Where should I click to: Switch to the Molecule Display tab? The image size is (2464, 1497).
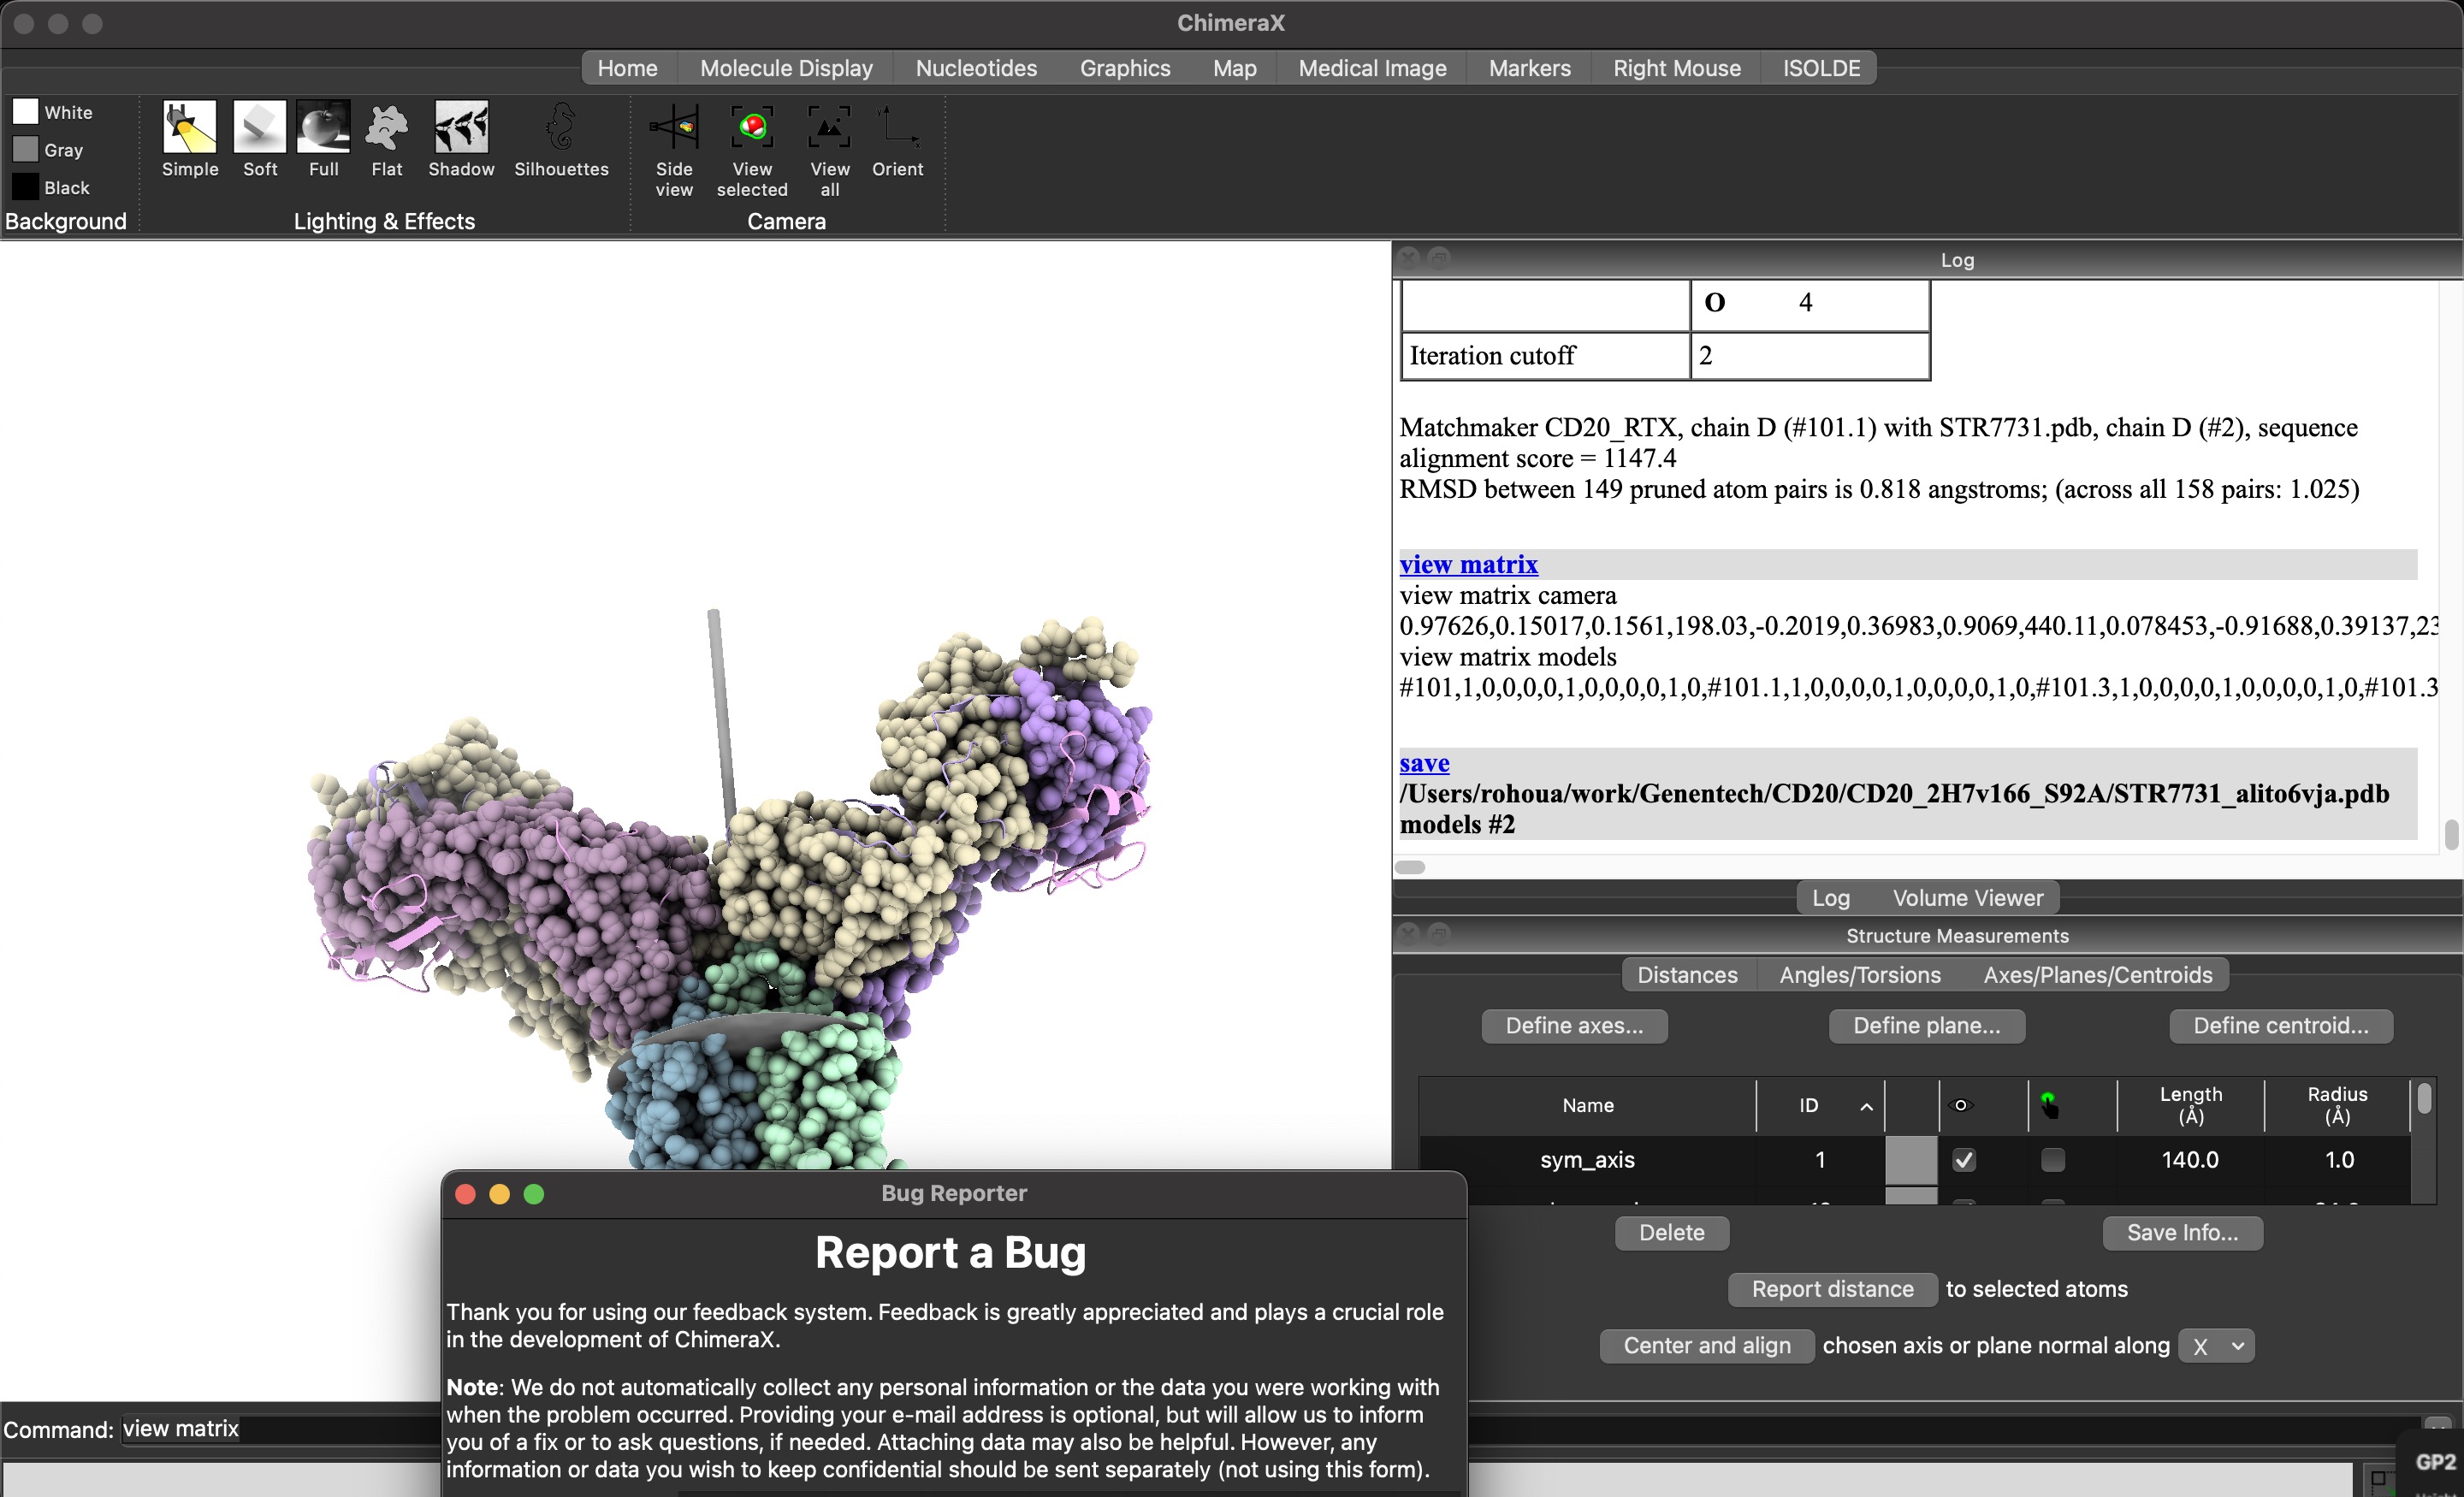pos(786,68)
